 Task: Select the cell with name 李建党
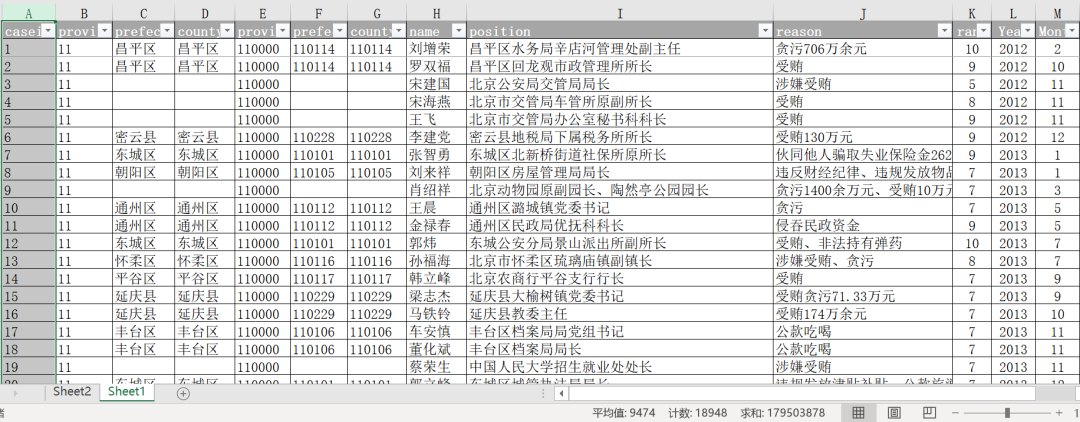pos(437,136)
